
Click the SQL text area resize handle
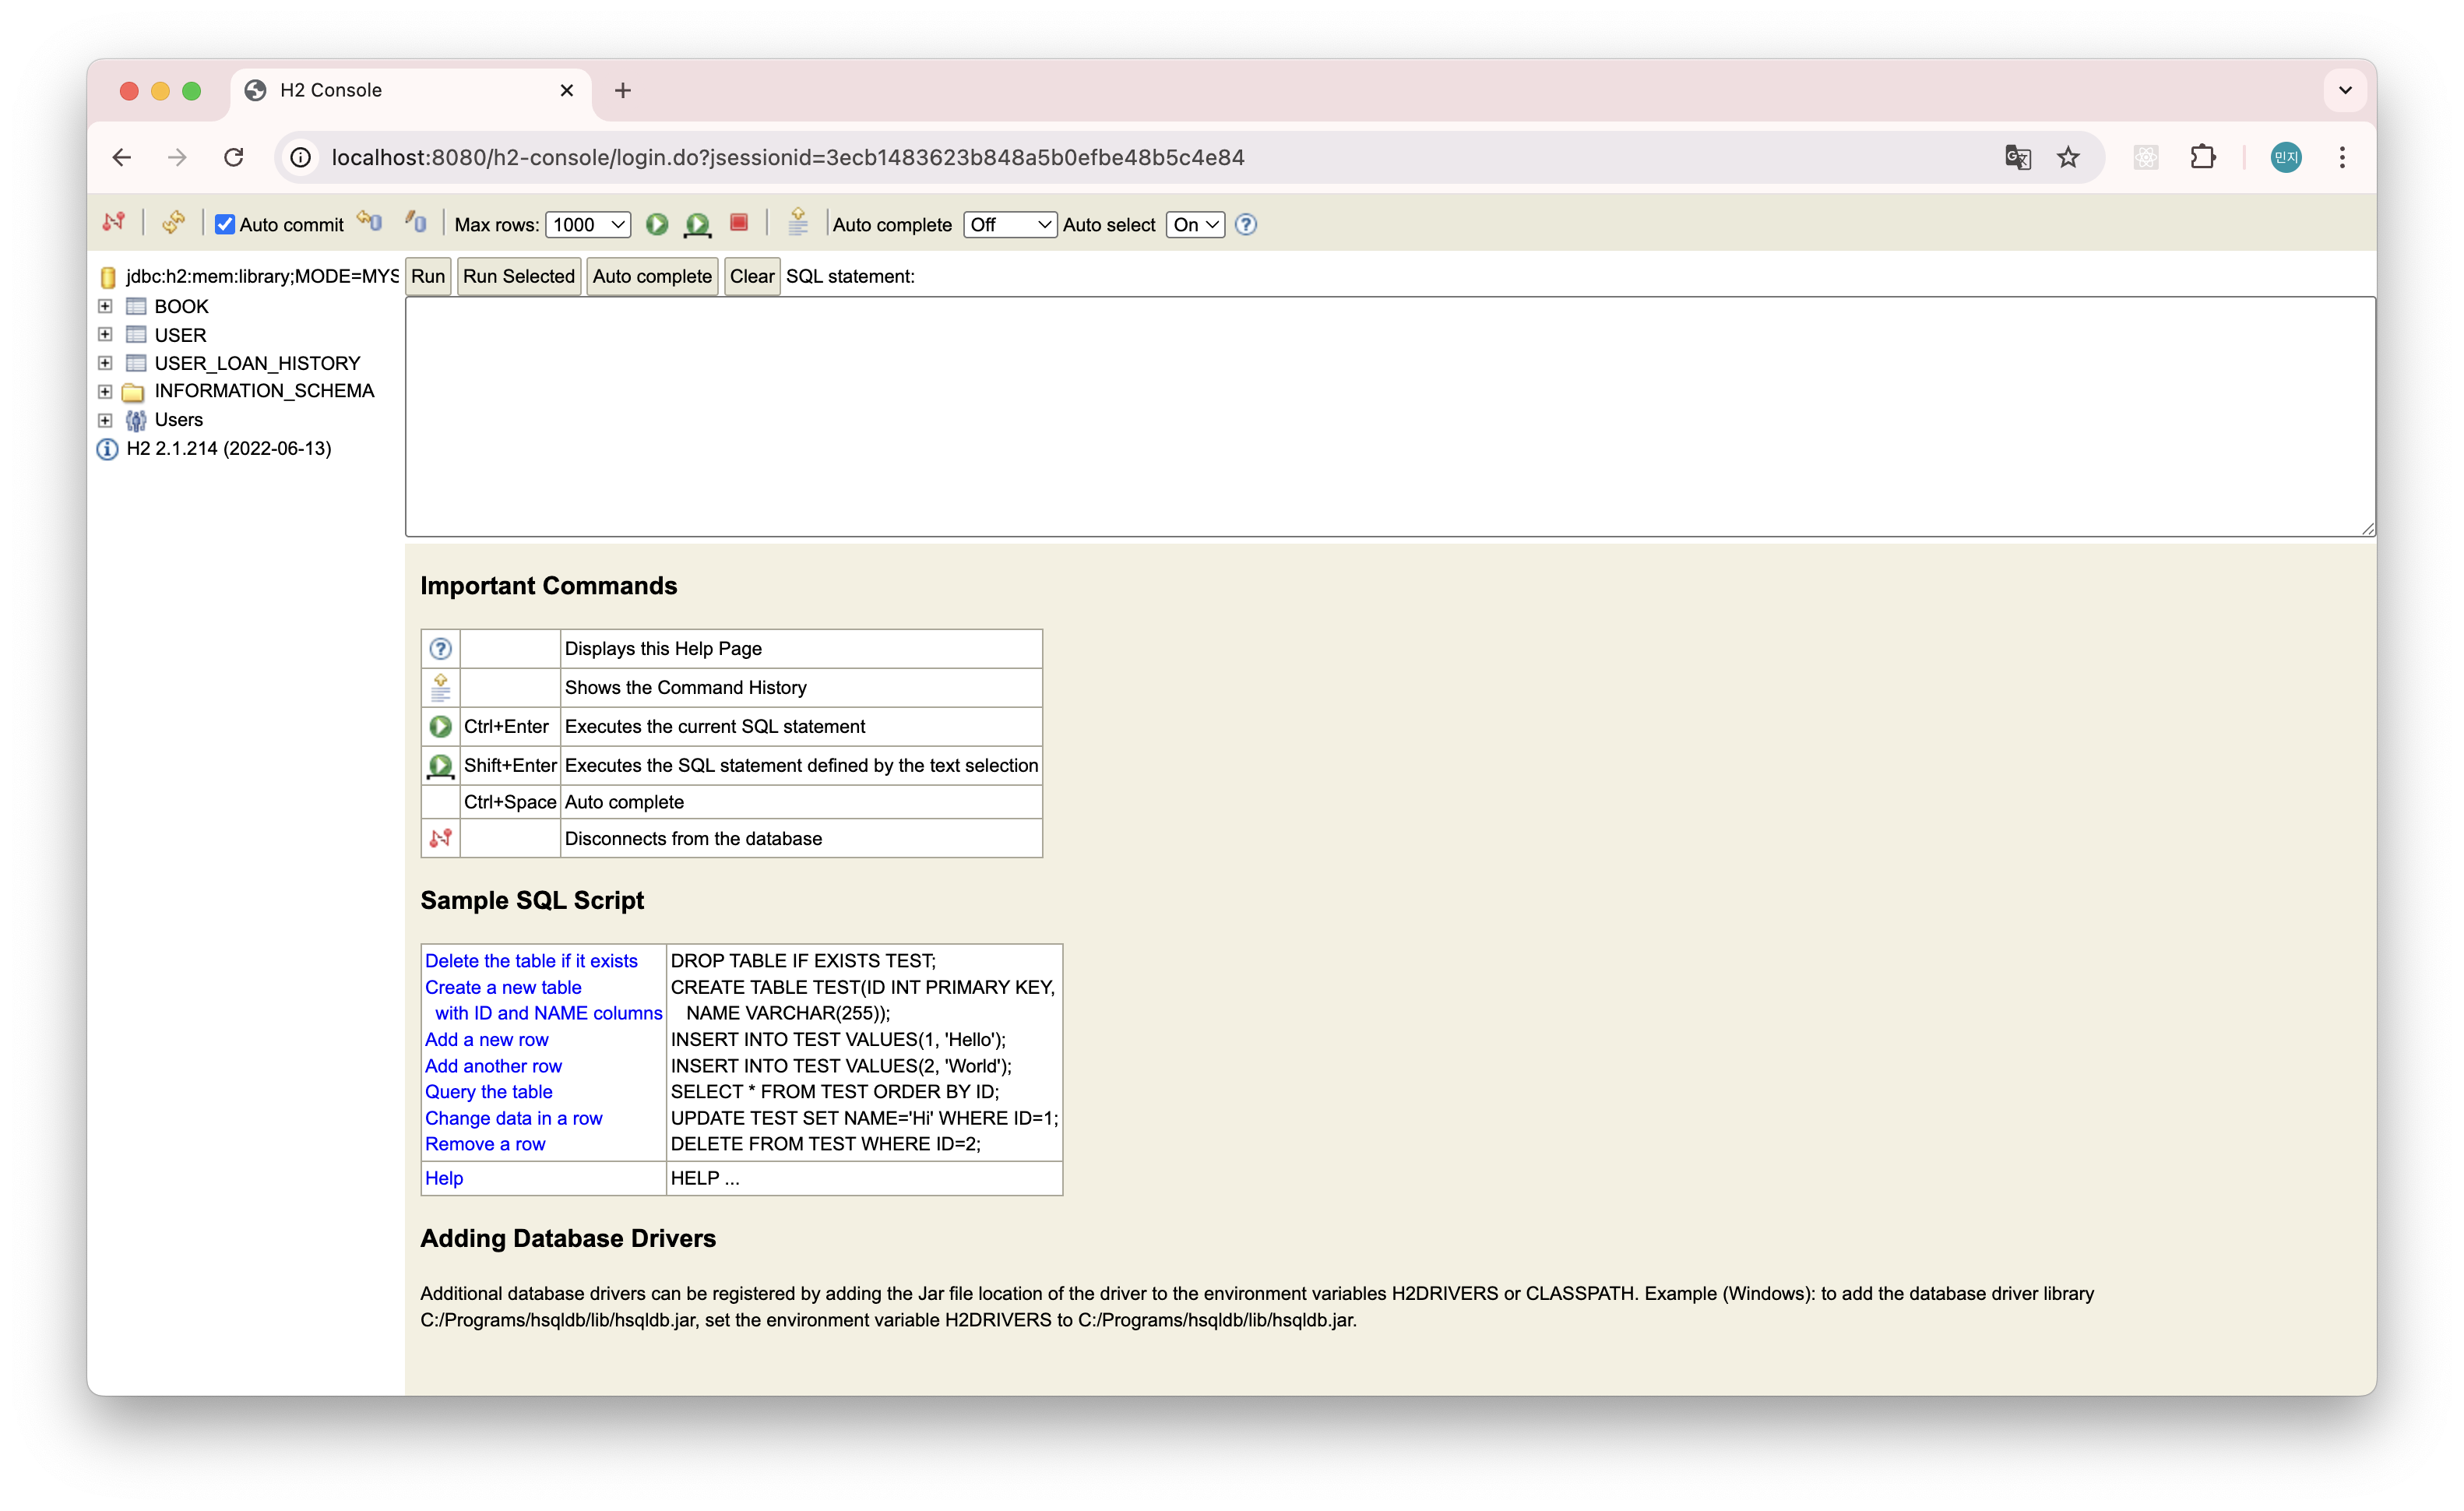tap(2368, 528)
